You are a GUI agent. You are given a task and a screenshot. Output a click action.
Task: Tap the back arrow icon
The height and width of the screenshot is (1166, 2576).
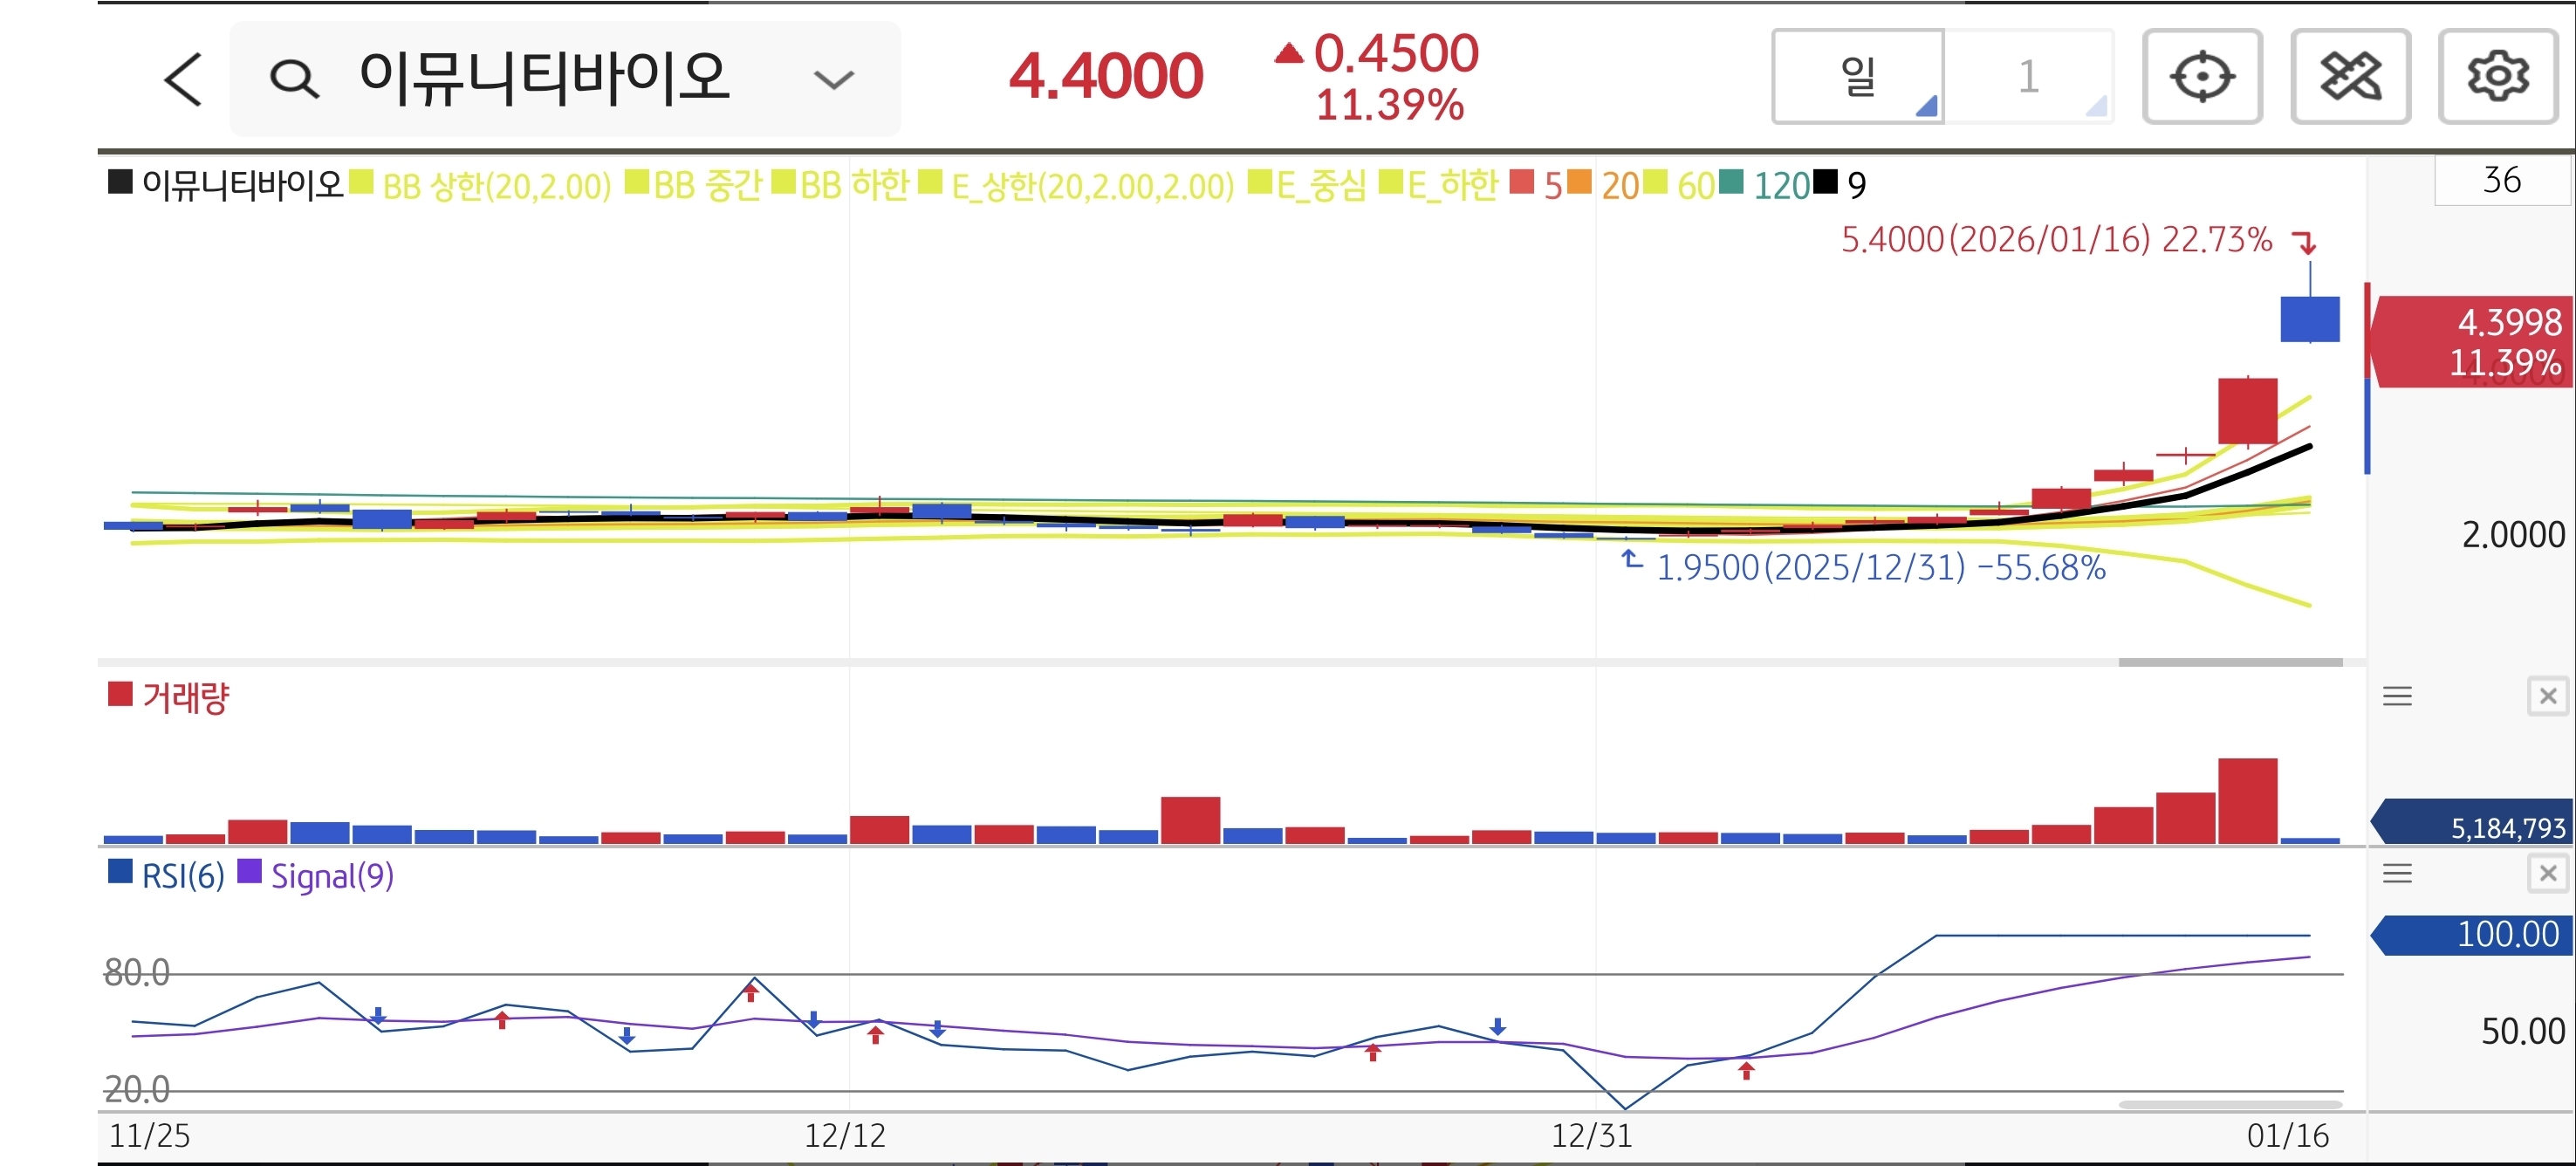[183, 79]
